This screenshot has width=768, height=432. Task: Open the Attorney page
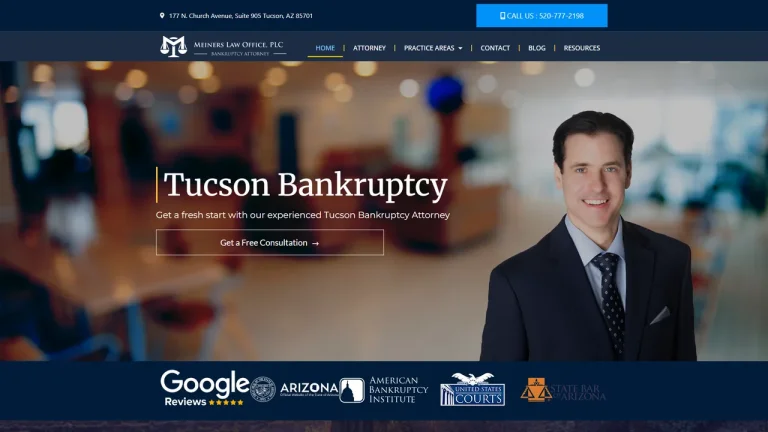pyautogui.click(x=369, y=48)
